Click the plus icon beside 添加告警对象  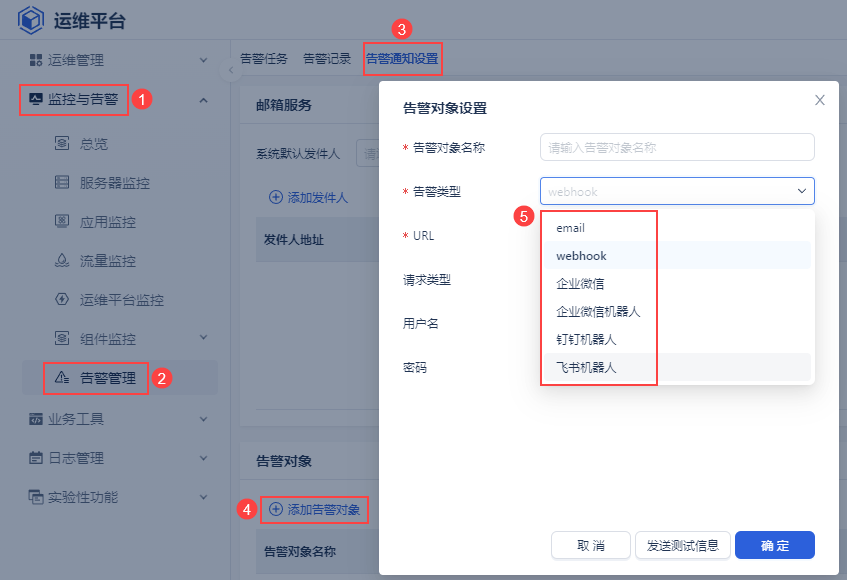(275, 509)
